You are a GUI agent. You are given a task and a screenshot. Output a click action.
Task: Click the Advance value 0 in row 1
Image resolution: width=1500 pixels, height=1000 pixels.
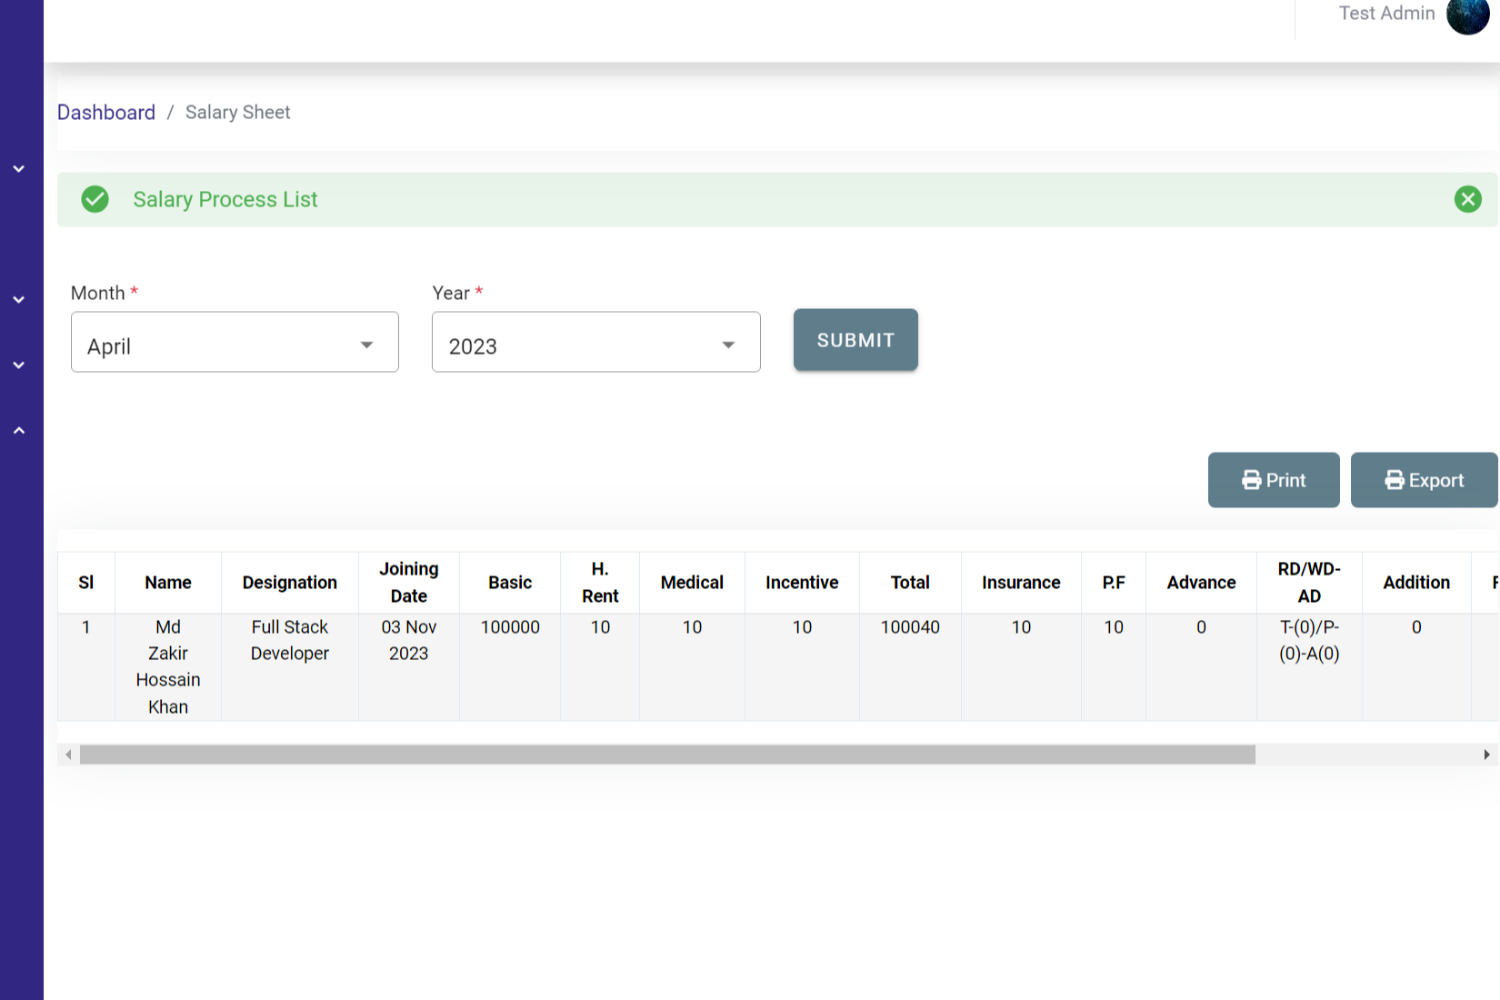(x=1201, y=627)
